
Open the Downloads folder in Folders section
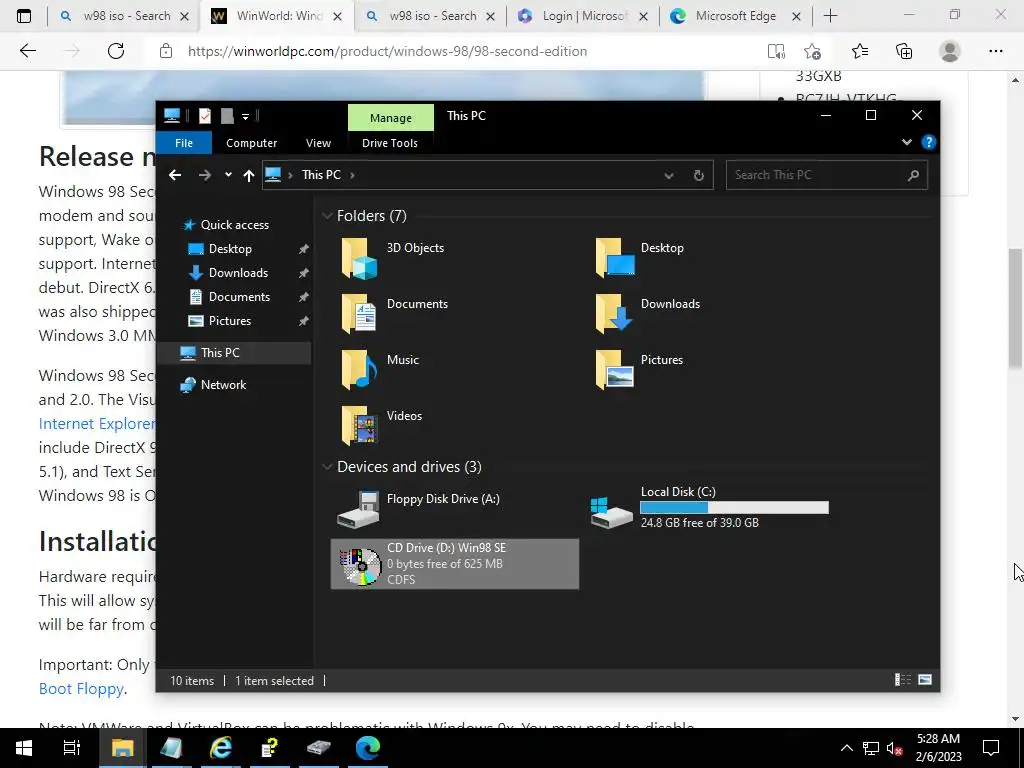coord(615,313)
